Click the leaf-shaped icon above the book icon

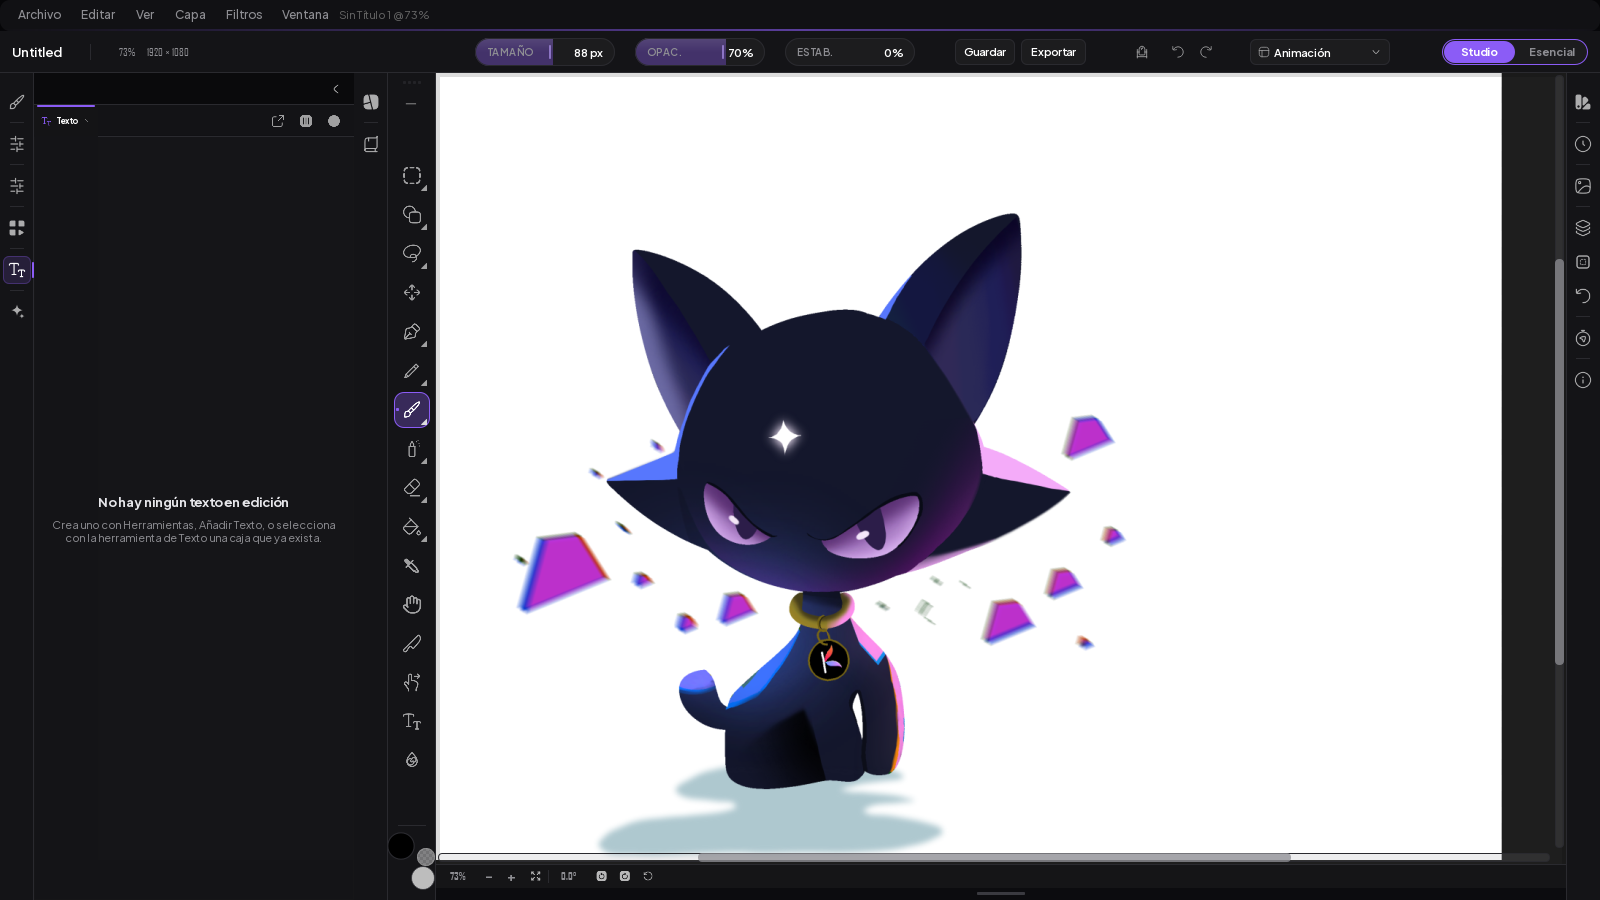[x=371, y=102]
